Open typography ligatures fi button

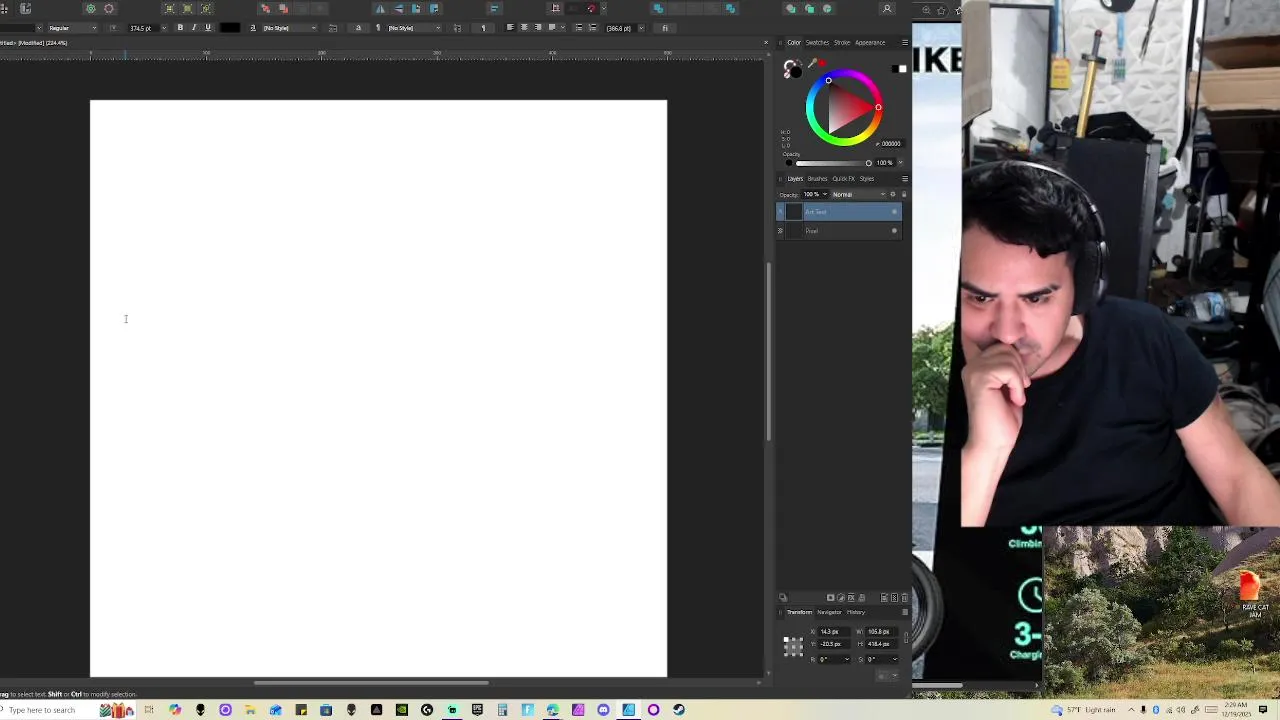coord(665,28)
